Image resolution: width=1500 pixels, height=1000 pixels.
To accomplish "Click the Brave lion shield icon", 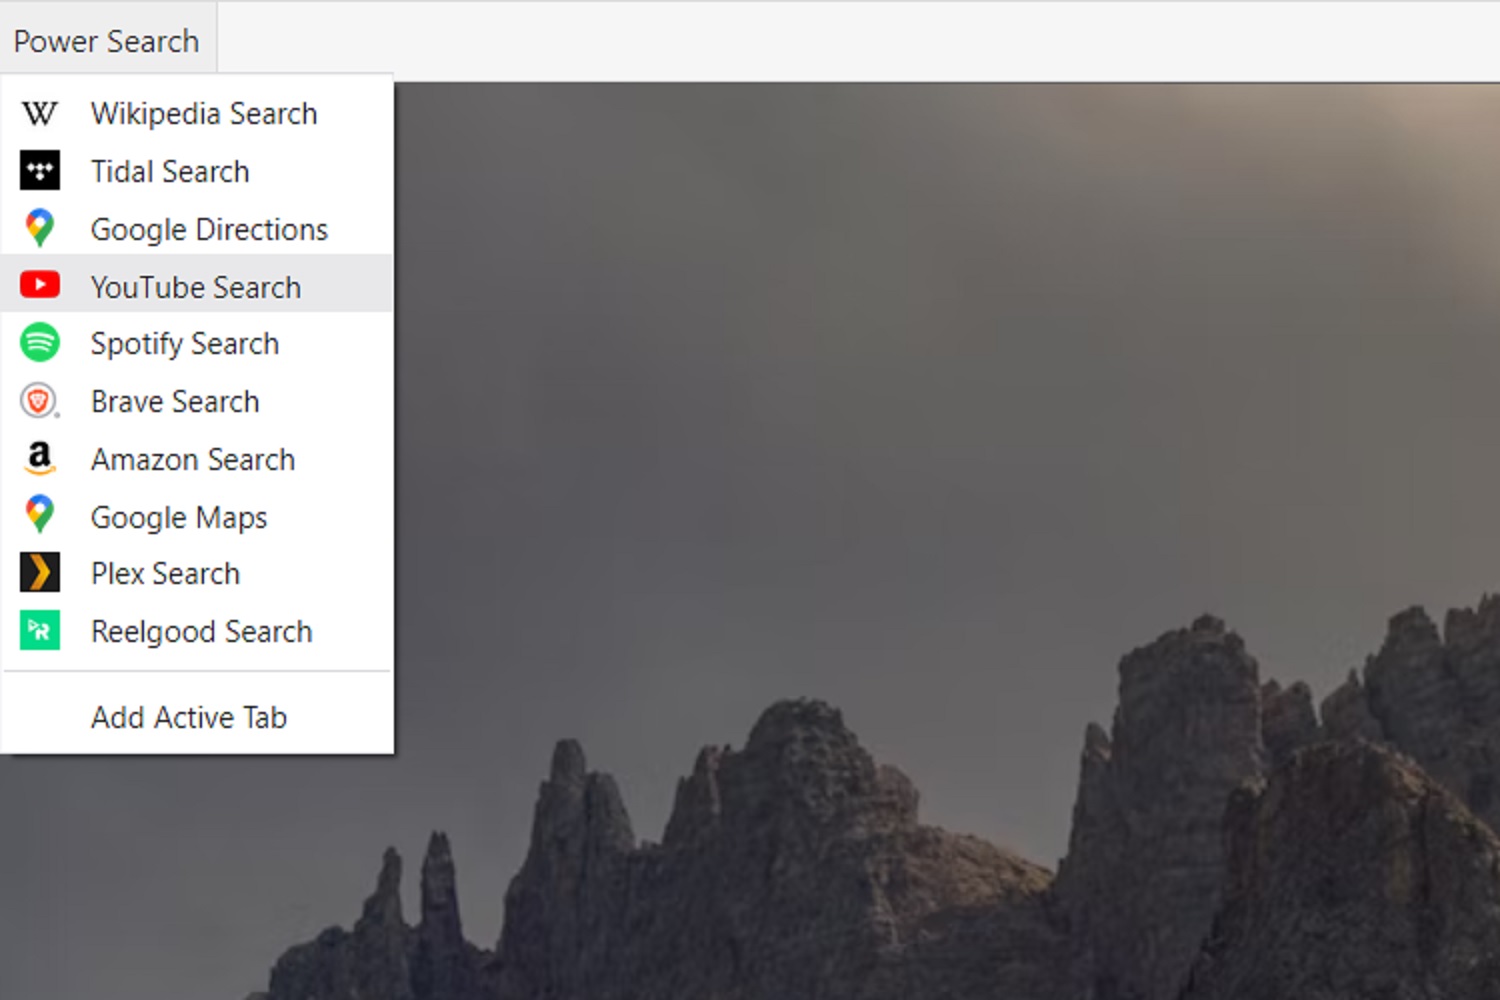I will pyautogui.click(x=39, y=401).
